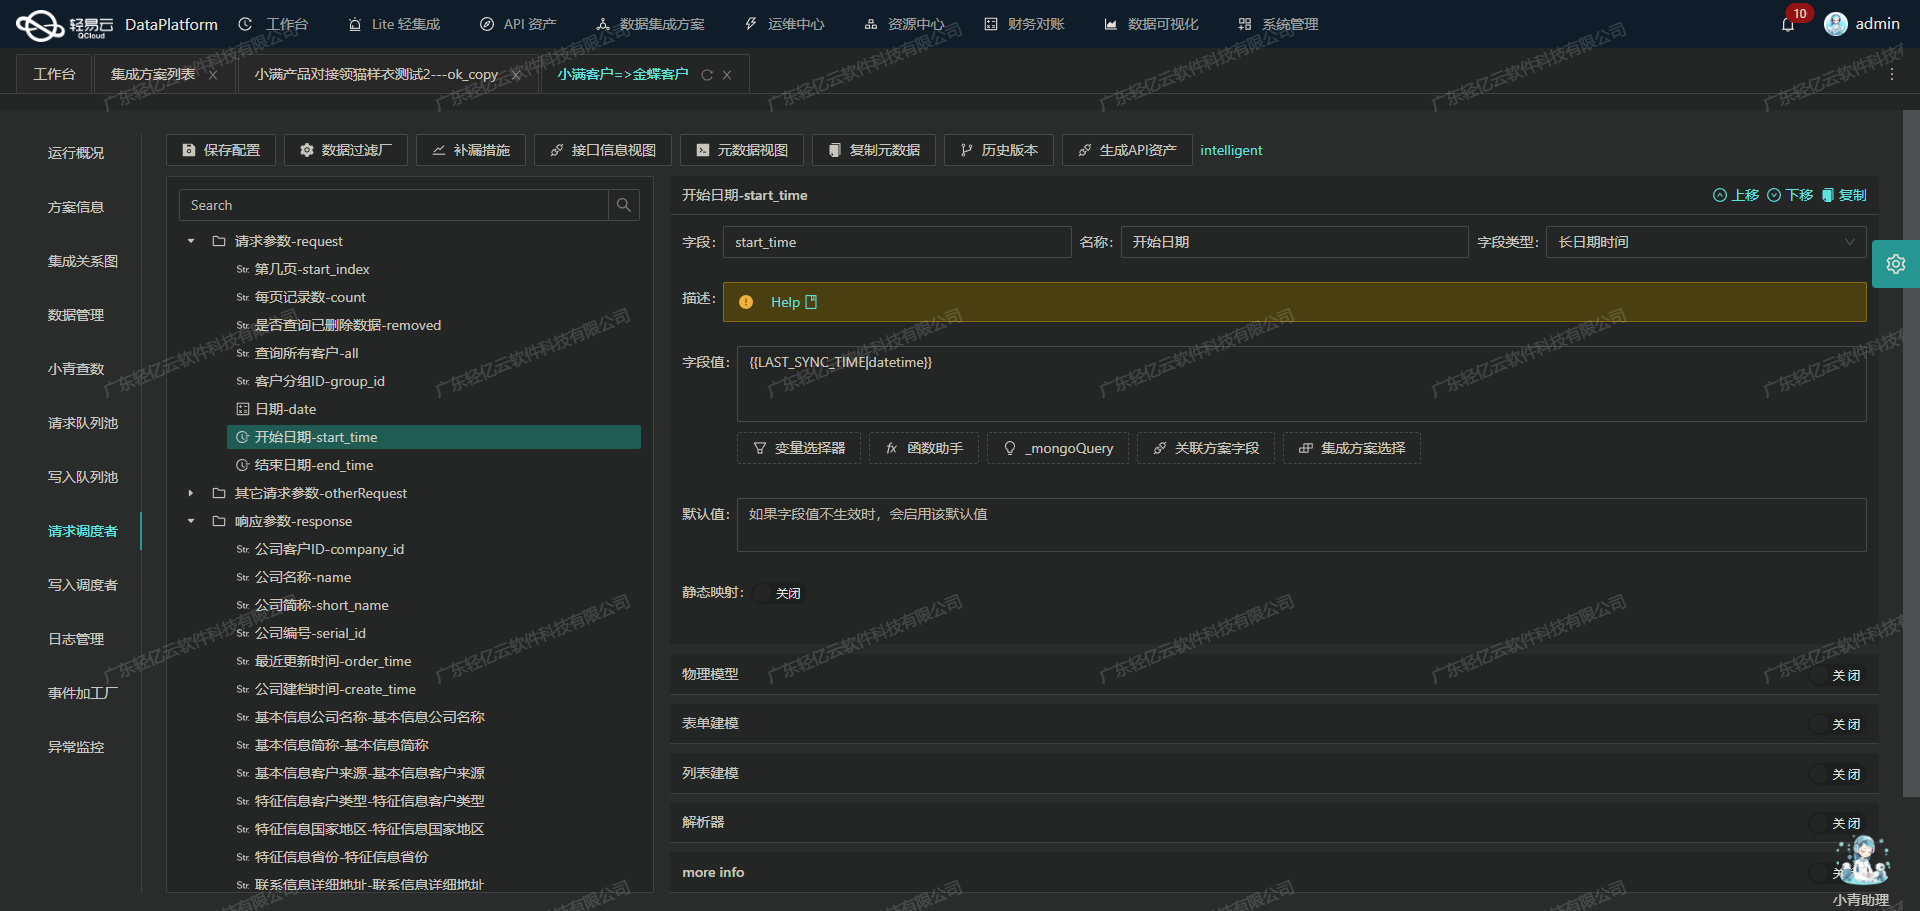Screen dimensions: 1920x911
Task: Open 补漏措施
Action: (471, 150)
